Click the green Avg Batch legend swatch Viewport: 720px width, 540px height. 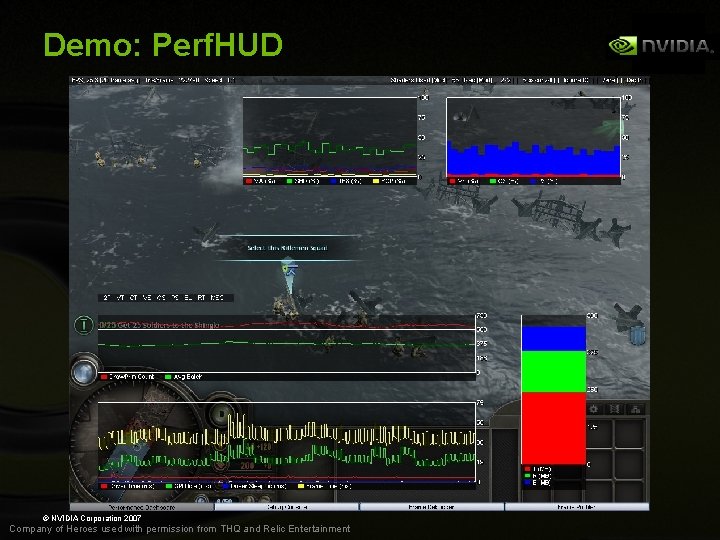[168, 377]
